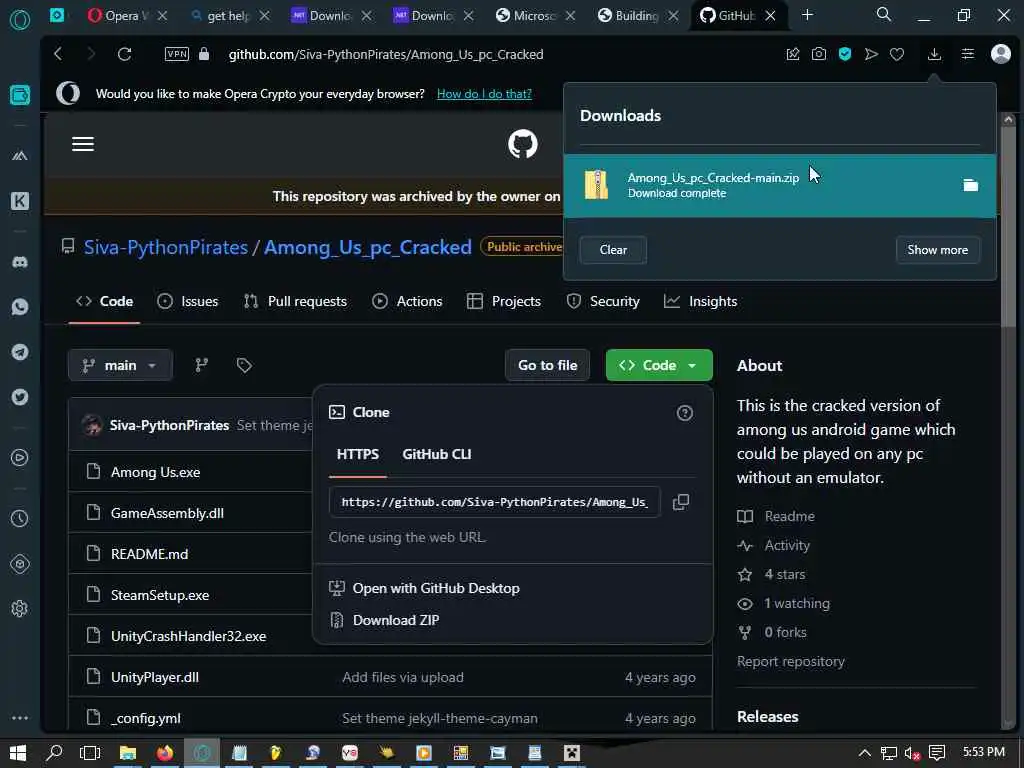Image resolution: width=1024 pixels, height=768 pixels.
Task: Open UnityPlayer.dll file
Action: tap(154, 677)
